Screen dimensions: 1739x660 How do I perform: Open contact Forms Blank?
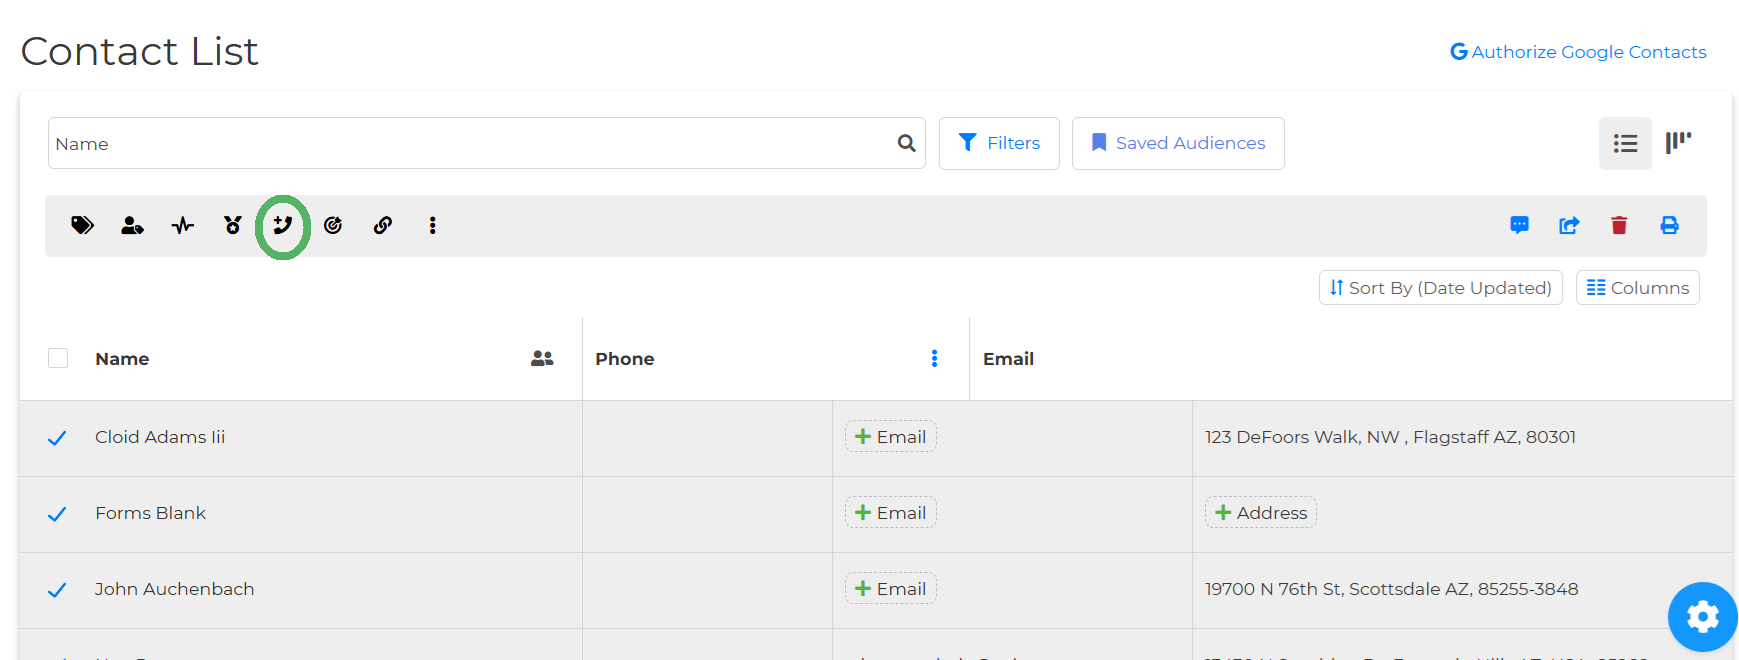tap(150, 513)
